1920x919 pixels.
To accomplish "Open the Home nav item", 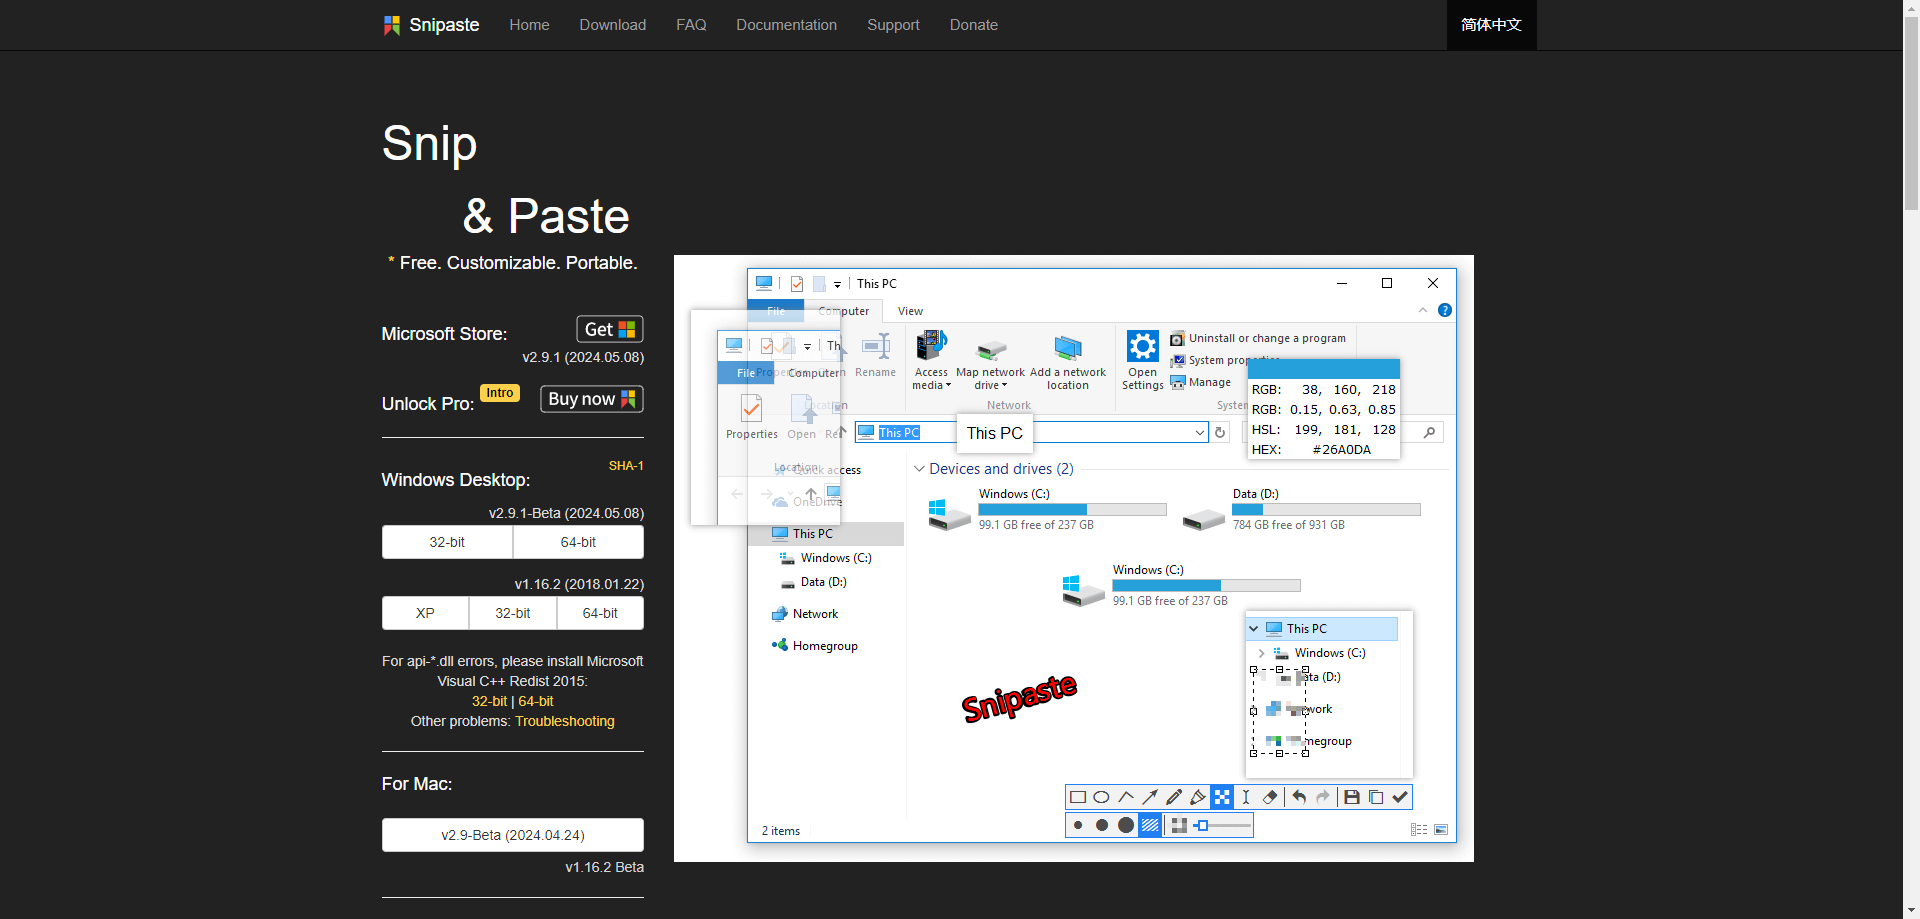I will tap(529, 25).
